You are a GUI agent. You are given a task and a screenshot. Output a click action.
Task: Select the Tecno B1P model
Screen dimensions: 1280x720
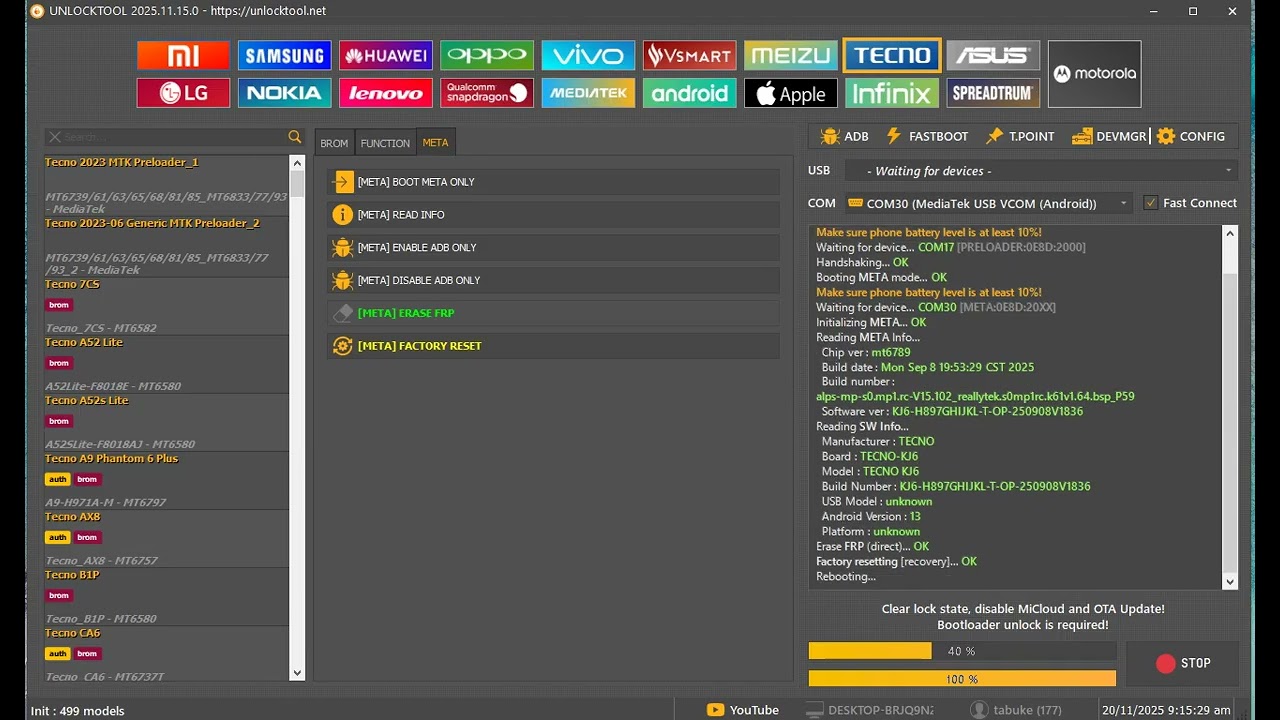pyautogui.click(x=166, y=597)
